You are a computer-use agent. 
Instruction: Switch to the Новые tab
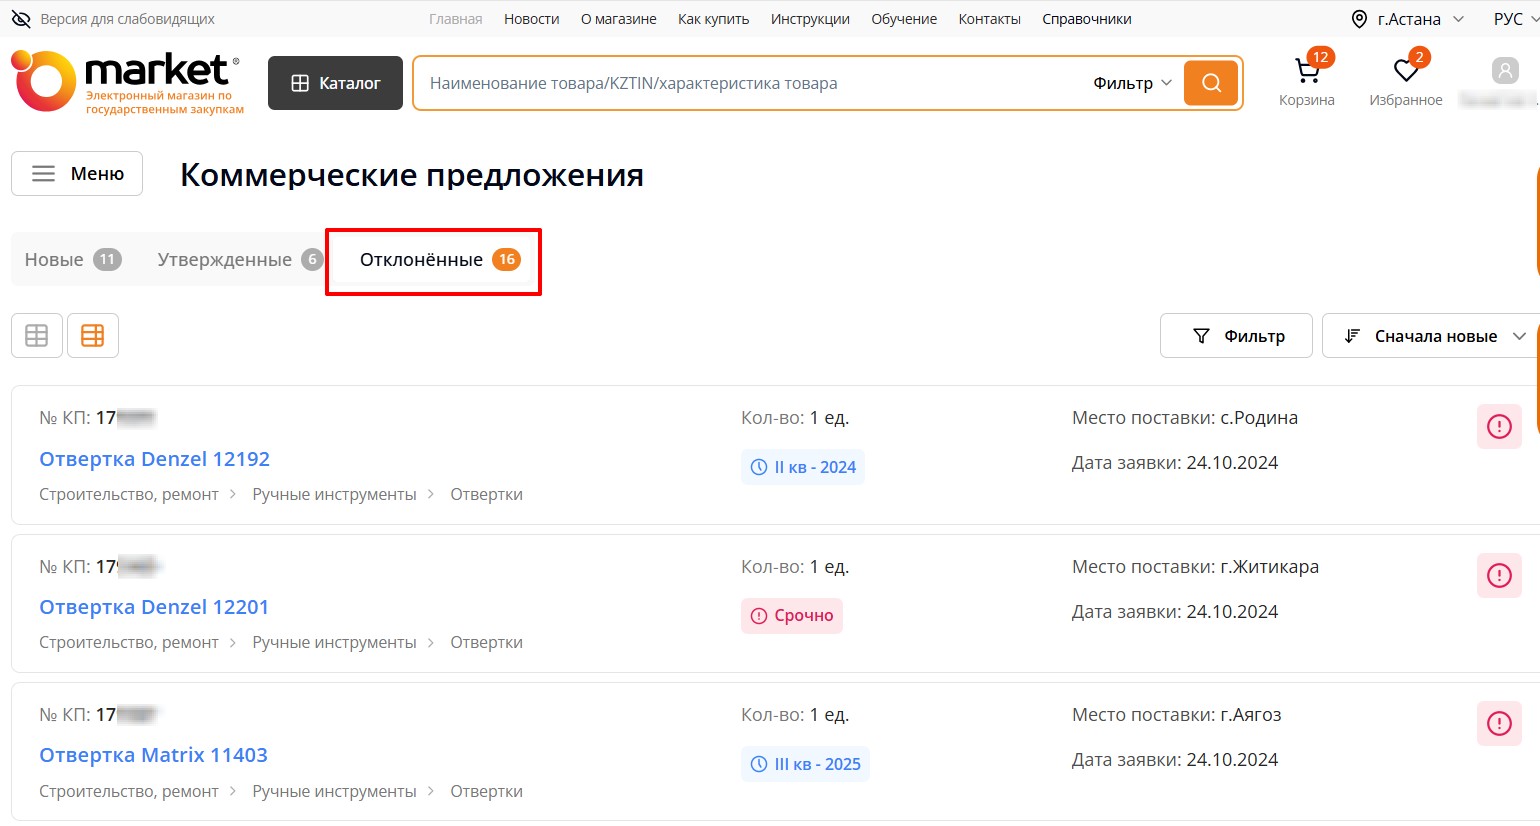72,260
